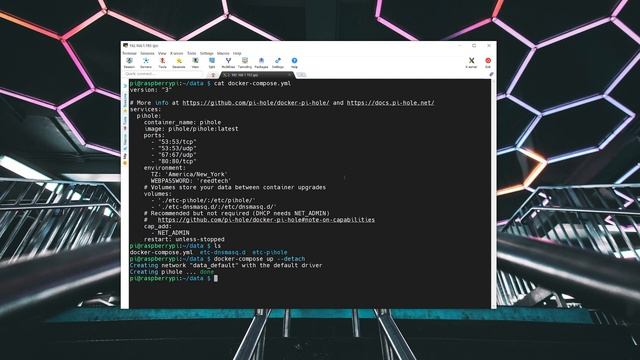
Task: Click the red Exit icon
Action: point(488,62)
